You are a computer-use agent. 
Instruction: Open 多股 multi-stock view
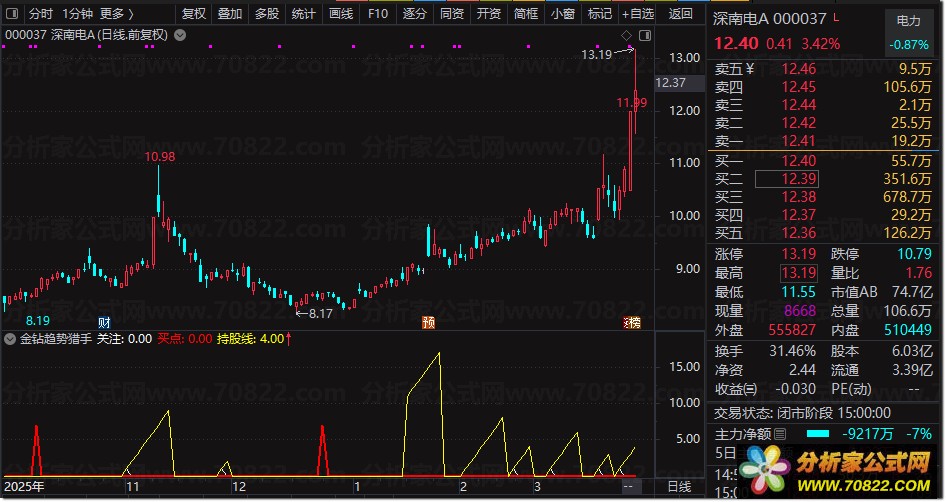click(x=267, y=13)
